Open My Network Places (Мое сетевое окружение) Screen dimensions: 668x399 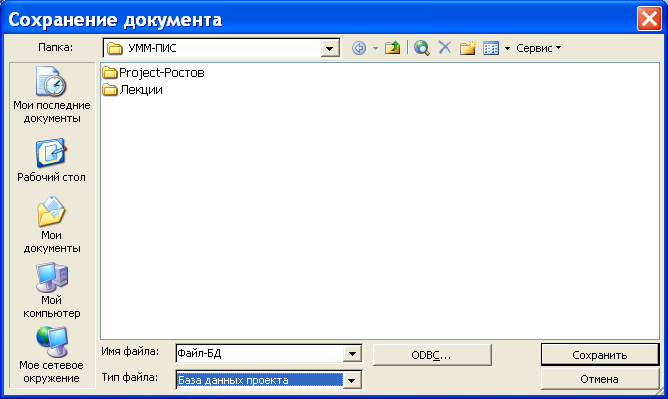52,355
